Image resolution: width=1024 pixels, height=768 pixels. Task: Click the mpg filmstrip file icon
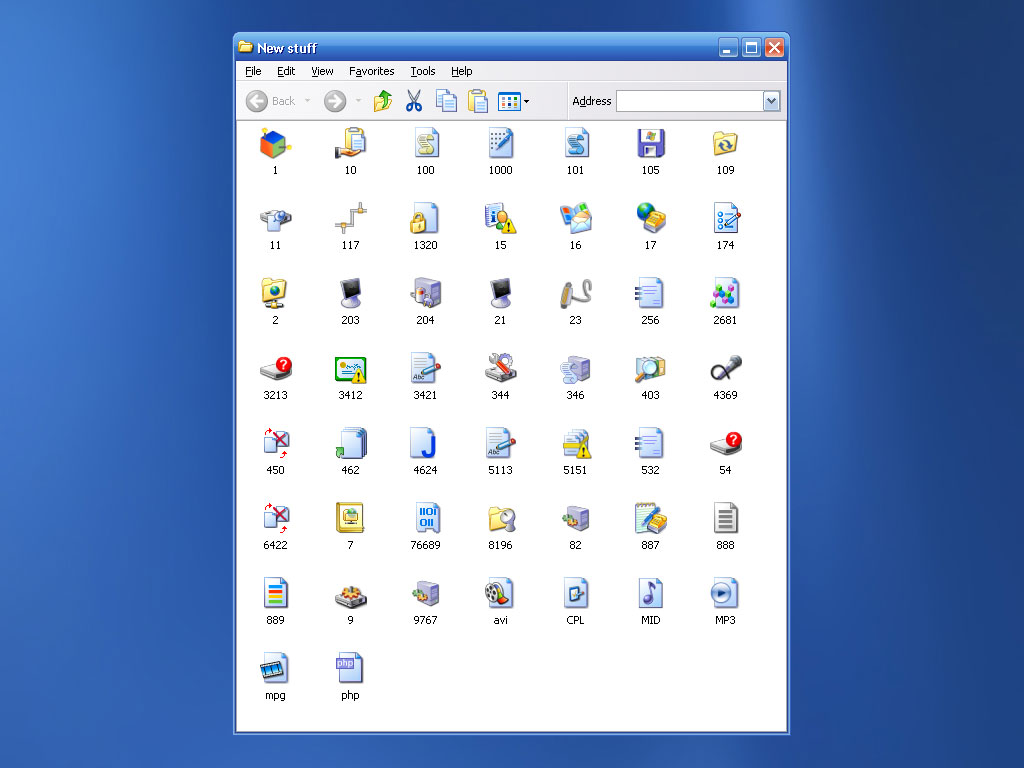coord(275,669)
